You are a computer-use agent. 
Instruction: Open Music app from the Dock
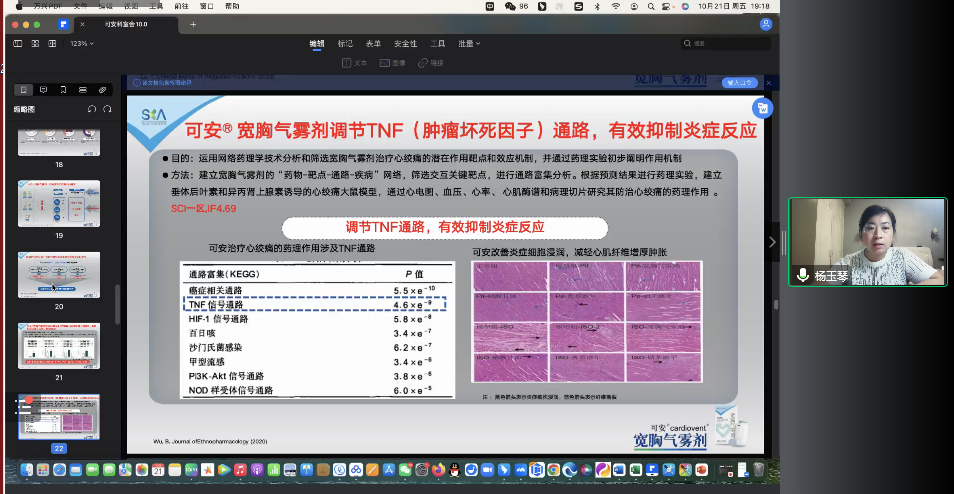(240, 470)
